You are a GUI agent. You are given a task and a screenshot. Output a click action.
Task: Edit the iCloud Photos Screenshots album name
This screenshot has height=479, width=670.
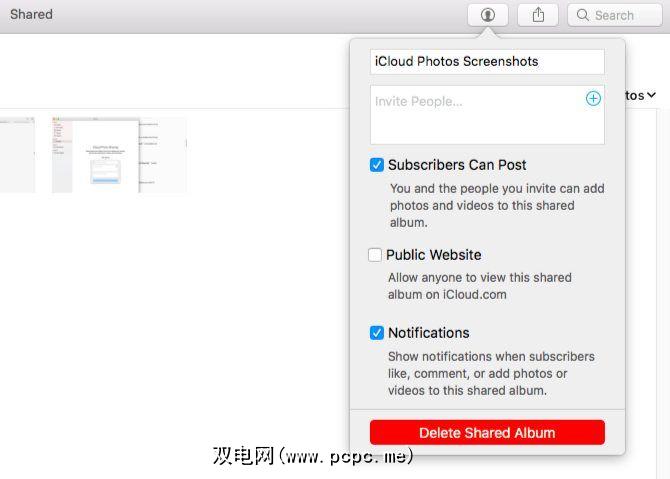487,62
